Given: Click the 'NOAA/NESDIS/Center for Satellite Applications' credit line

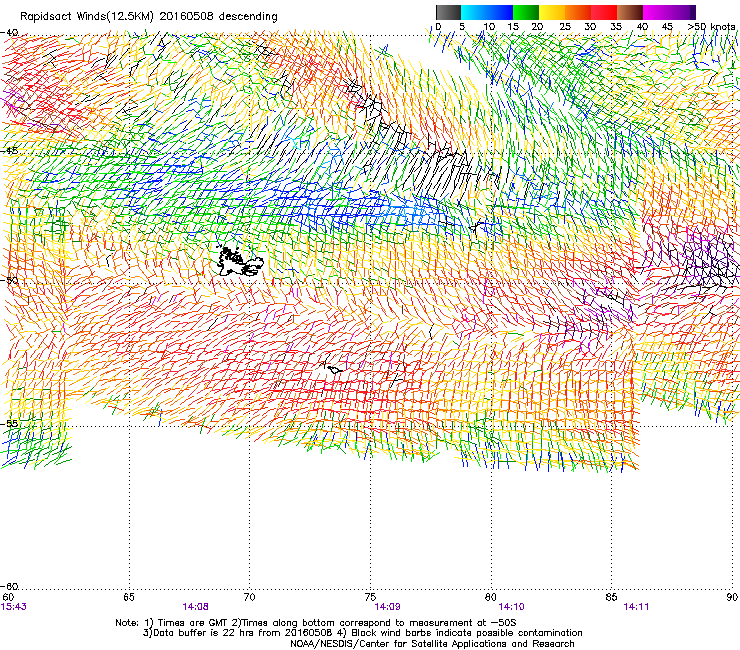Looking at the screenshot, I should (x=432, y=644).
